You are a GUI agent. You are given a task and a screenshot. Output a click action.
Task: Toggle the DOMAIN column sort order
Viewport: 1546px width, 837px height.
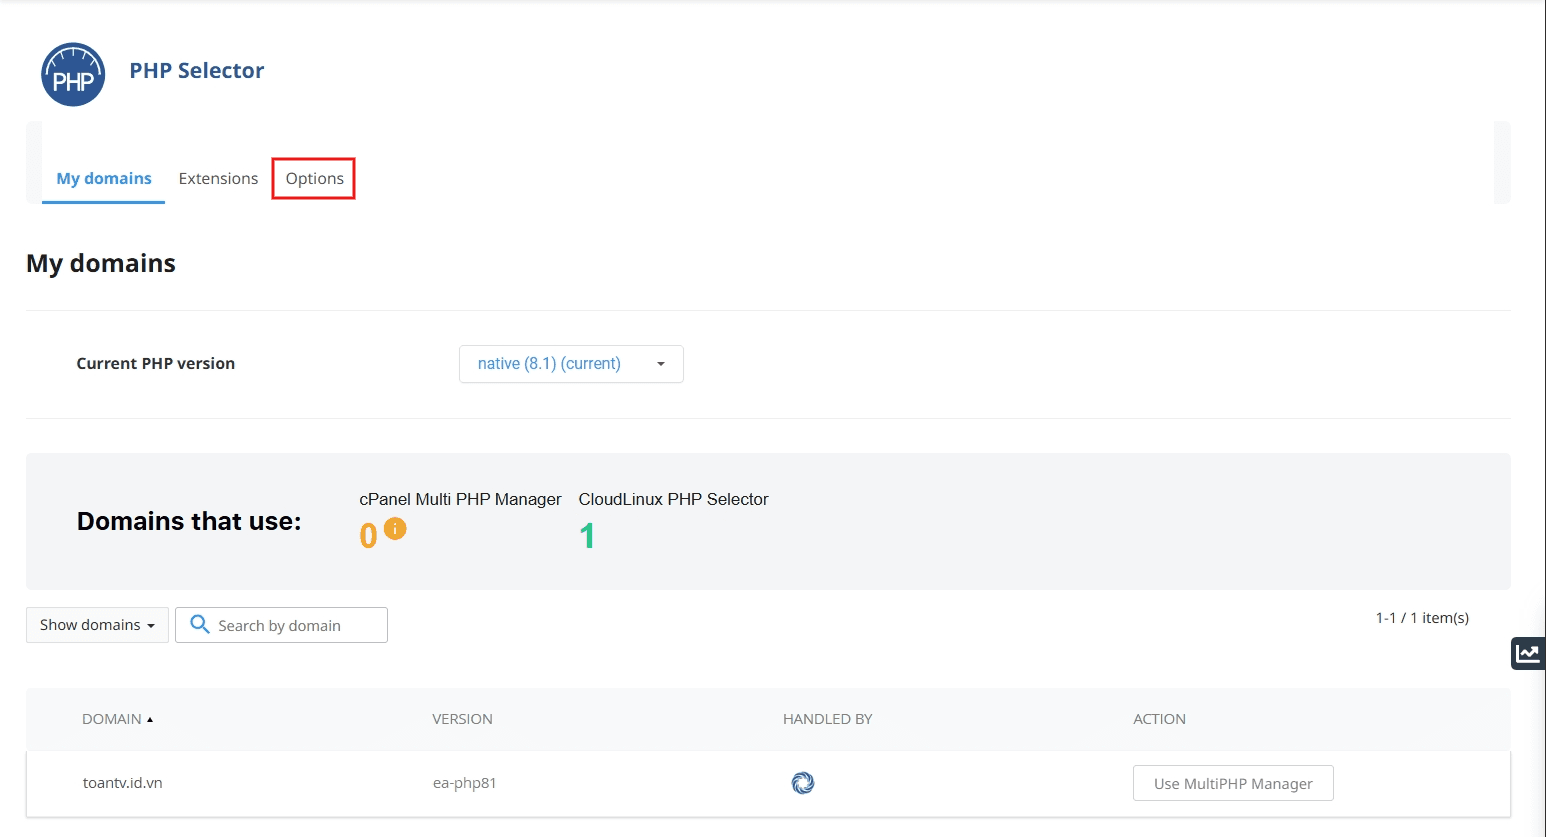point(117,718)
